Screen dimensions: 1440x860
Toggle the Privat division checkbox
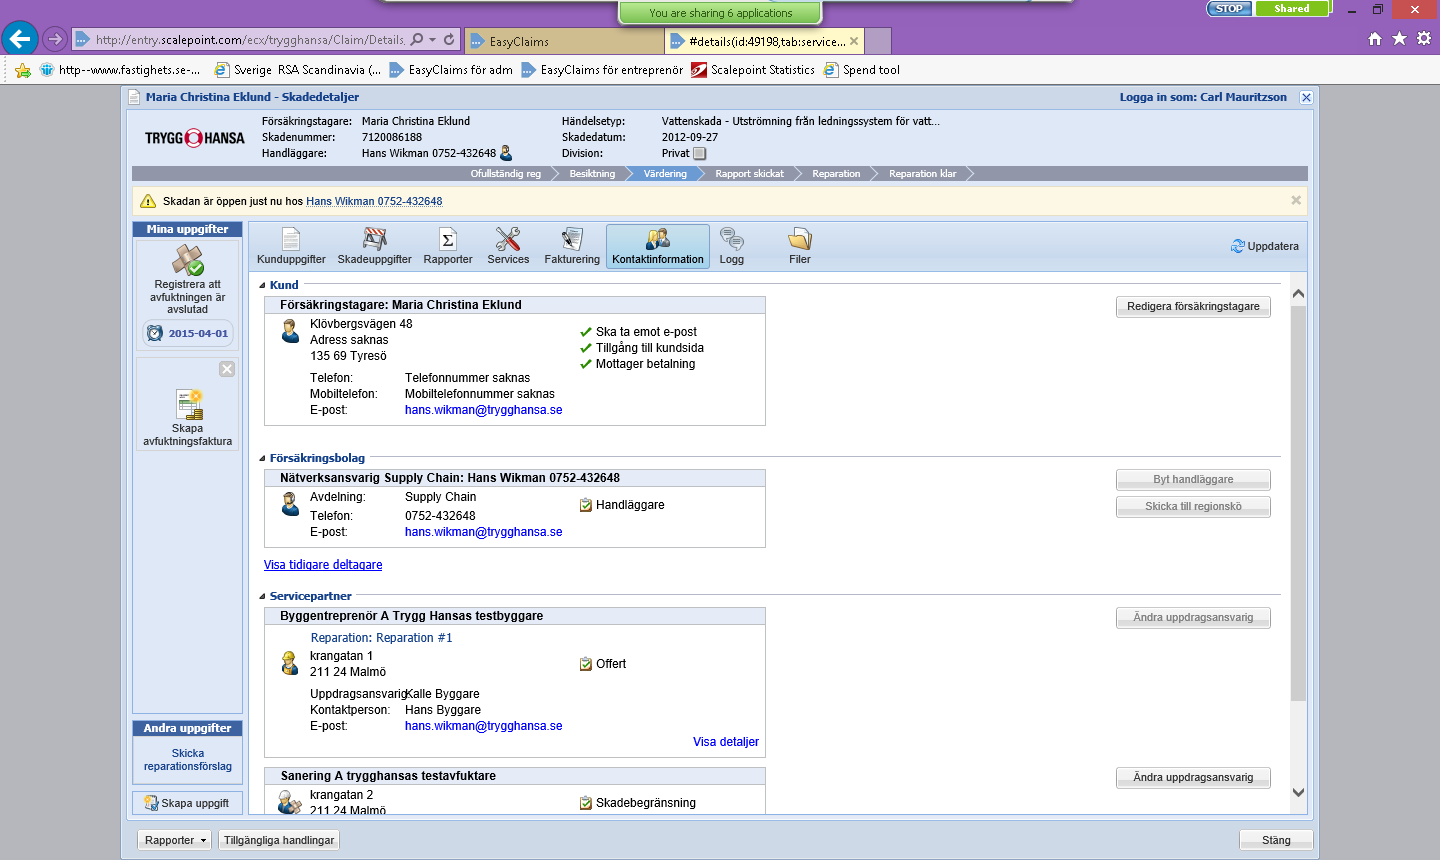tap(700, 153)
